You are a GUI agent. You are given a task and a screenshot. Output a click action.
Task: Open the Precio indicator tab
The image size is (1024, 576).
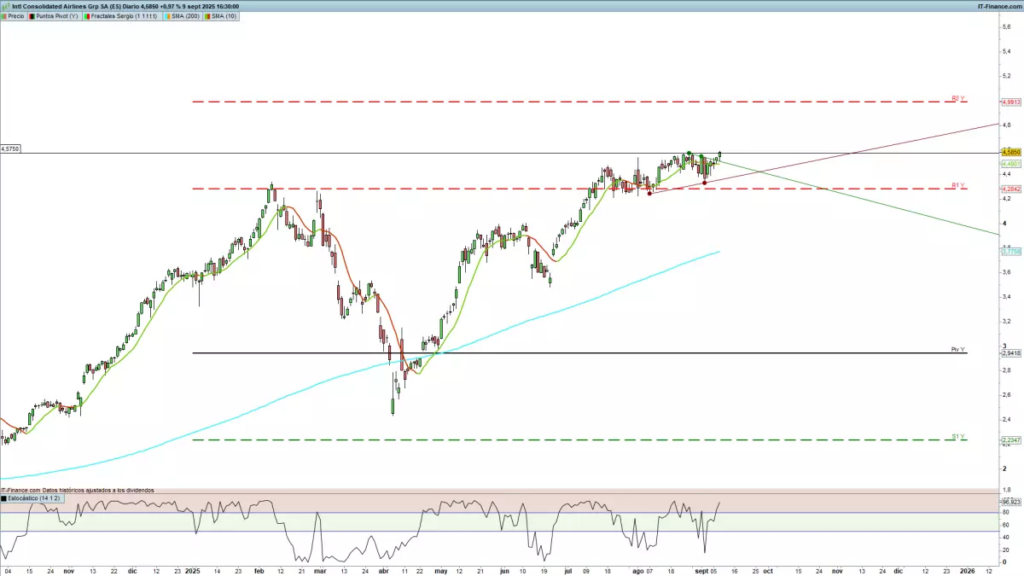pos(16,16)
